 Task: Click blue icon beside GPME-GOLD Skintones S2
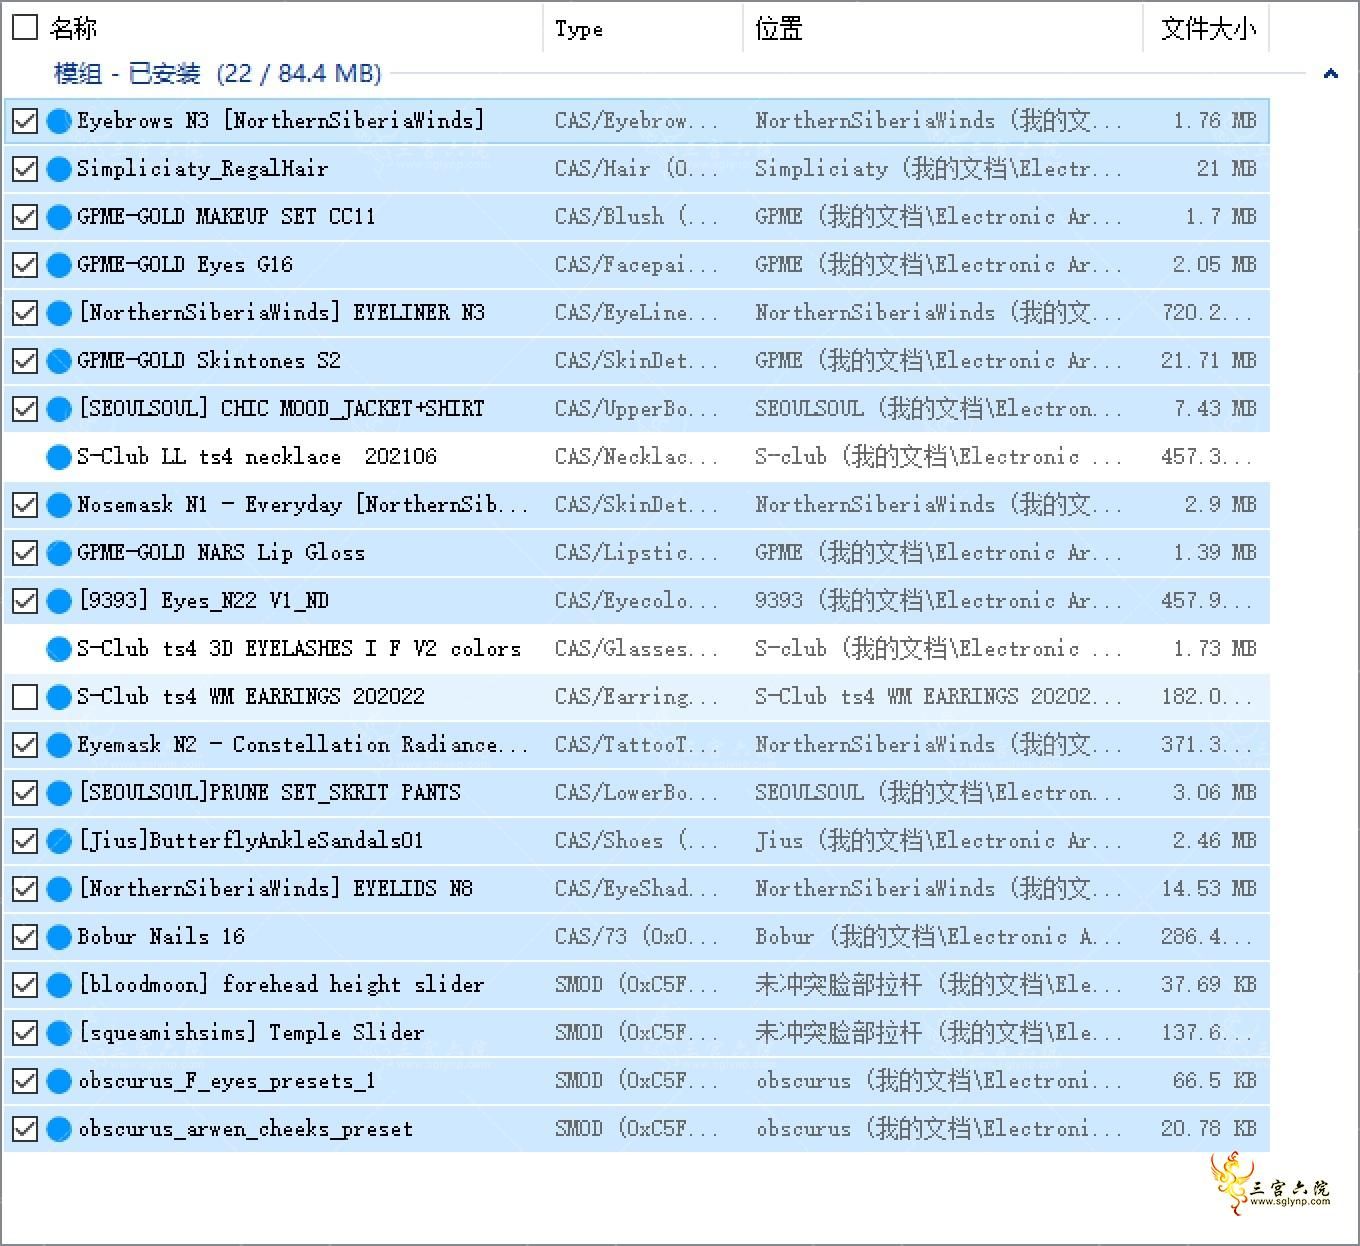click(59, 362)
